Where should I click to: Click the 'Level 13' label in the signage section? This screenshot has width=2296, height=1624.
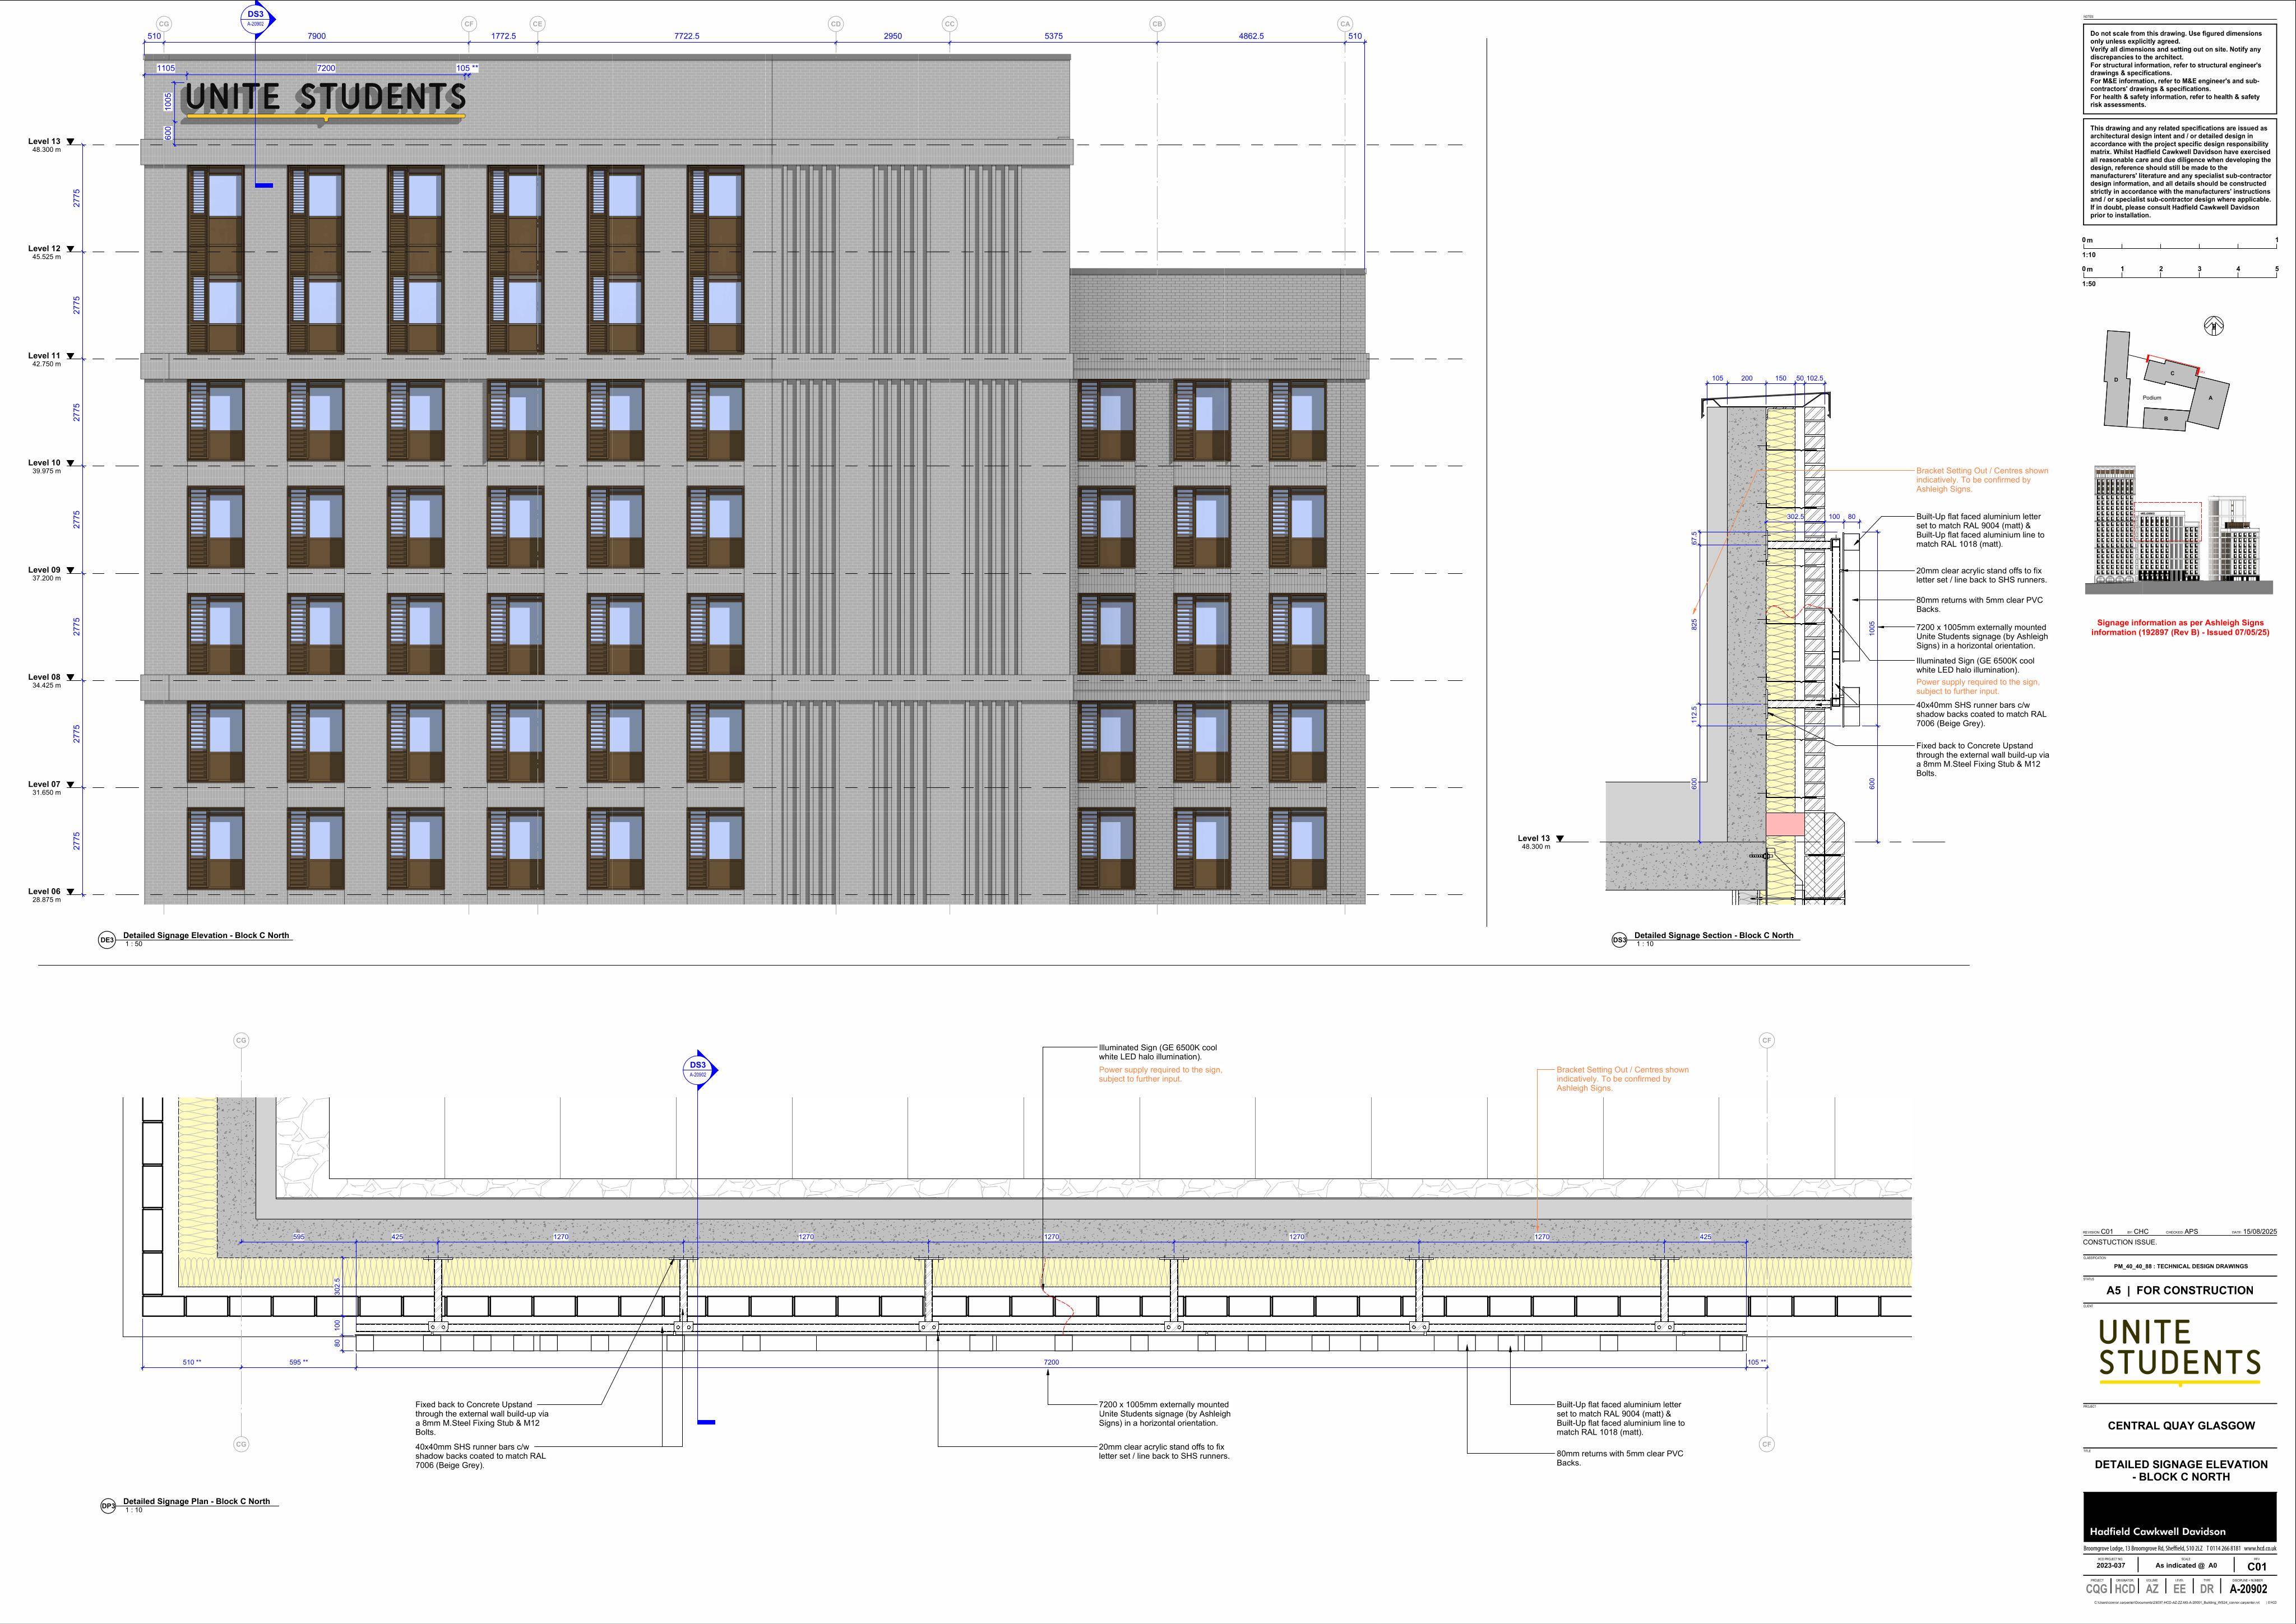point(1533,838)
